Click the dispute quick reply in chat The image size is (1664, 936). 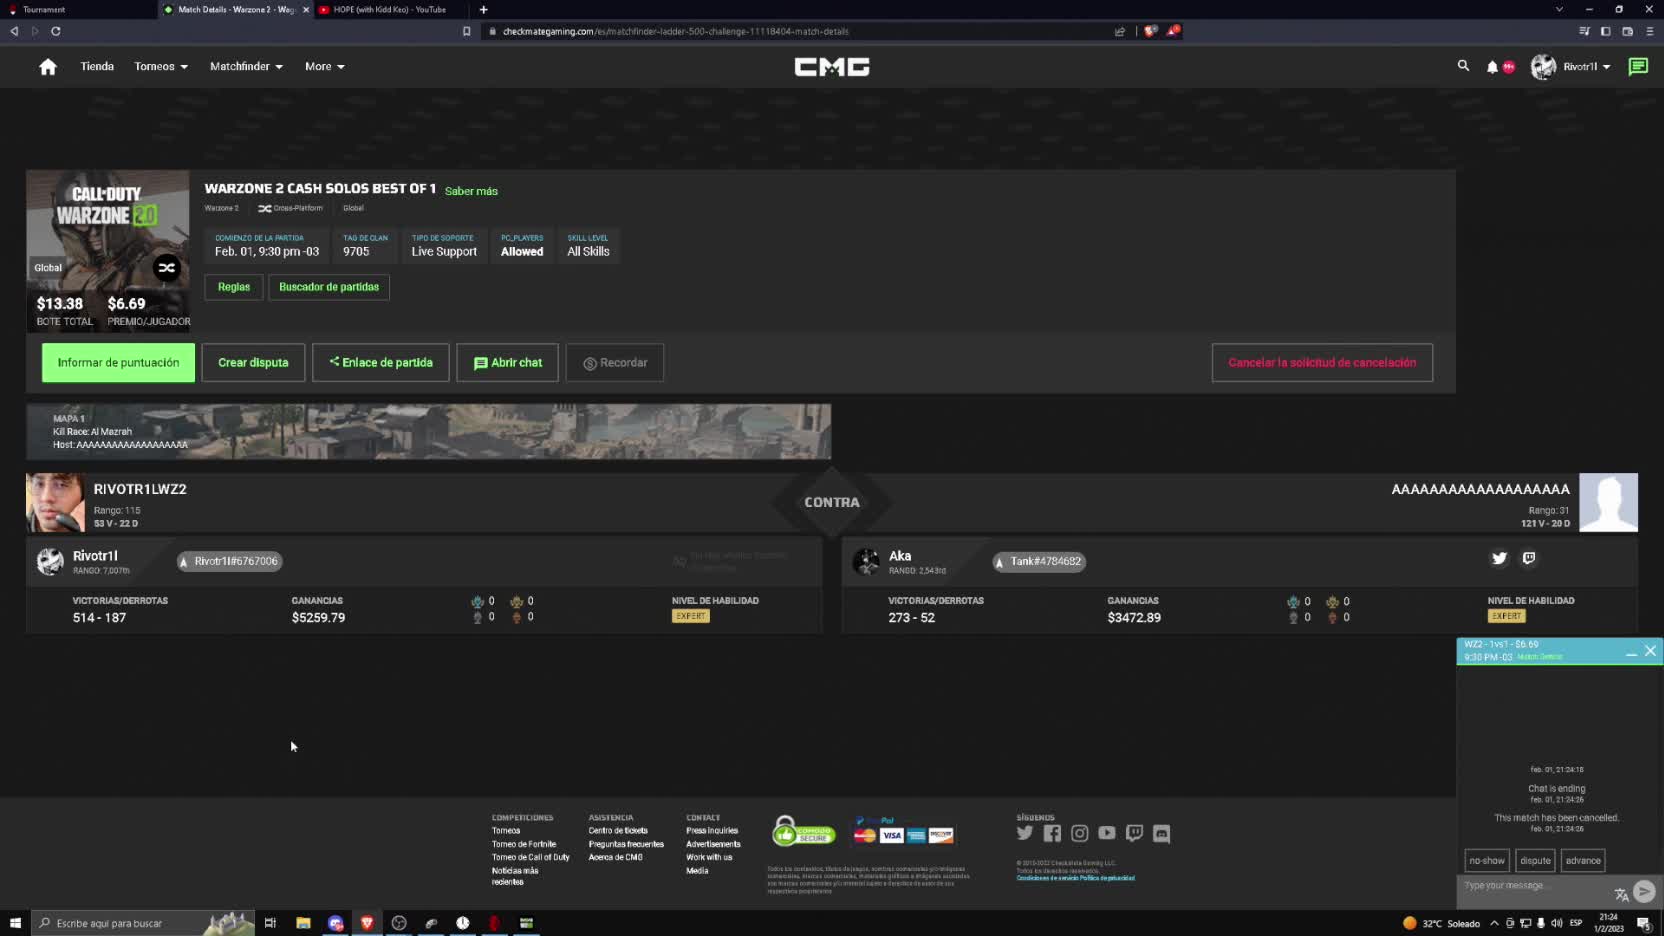point(1535,860)
